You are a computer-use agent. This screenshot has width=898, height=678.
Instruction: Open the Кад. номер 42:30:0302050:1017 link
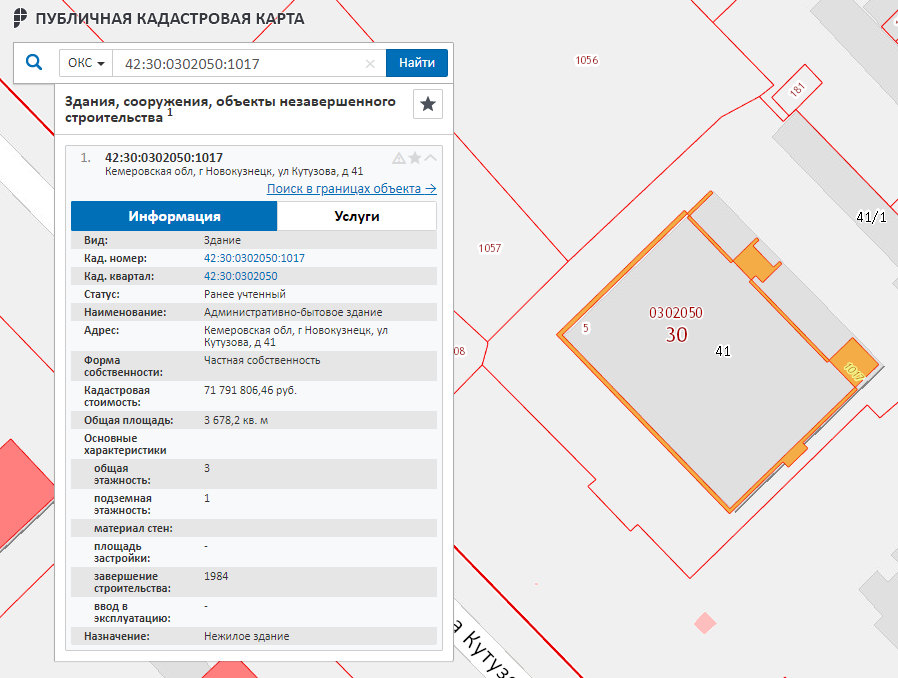coord(254,258)
